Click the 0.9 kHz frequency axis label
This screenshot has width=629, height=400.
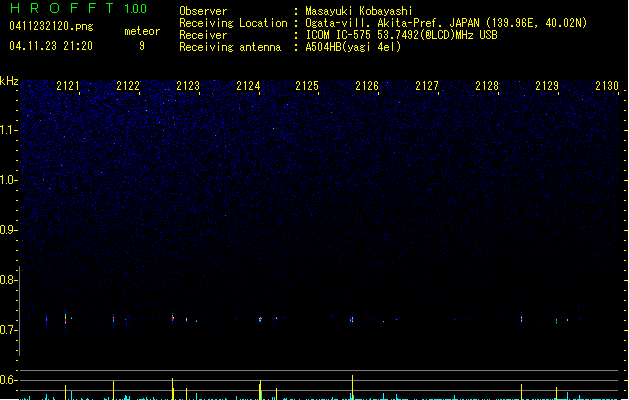tap(8, 230)
